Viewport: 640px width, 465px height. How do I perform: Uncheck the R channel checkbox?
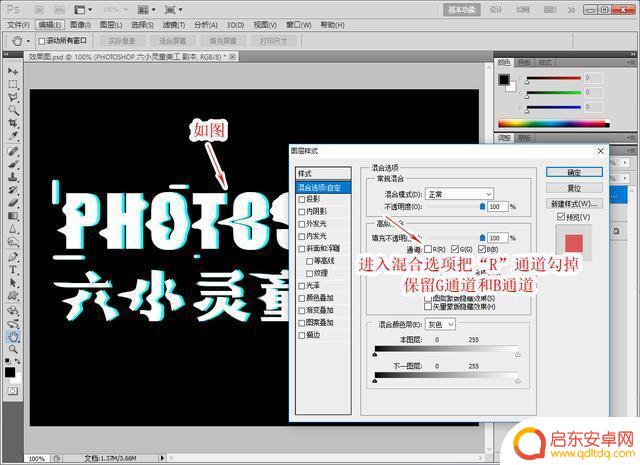coord(428,249)
